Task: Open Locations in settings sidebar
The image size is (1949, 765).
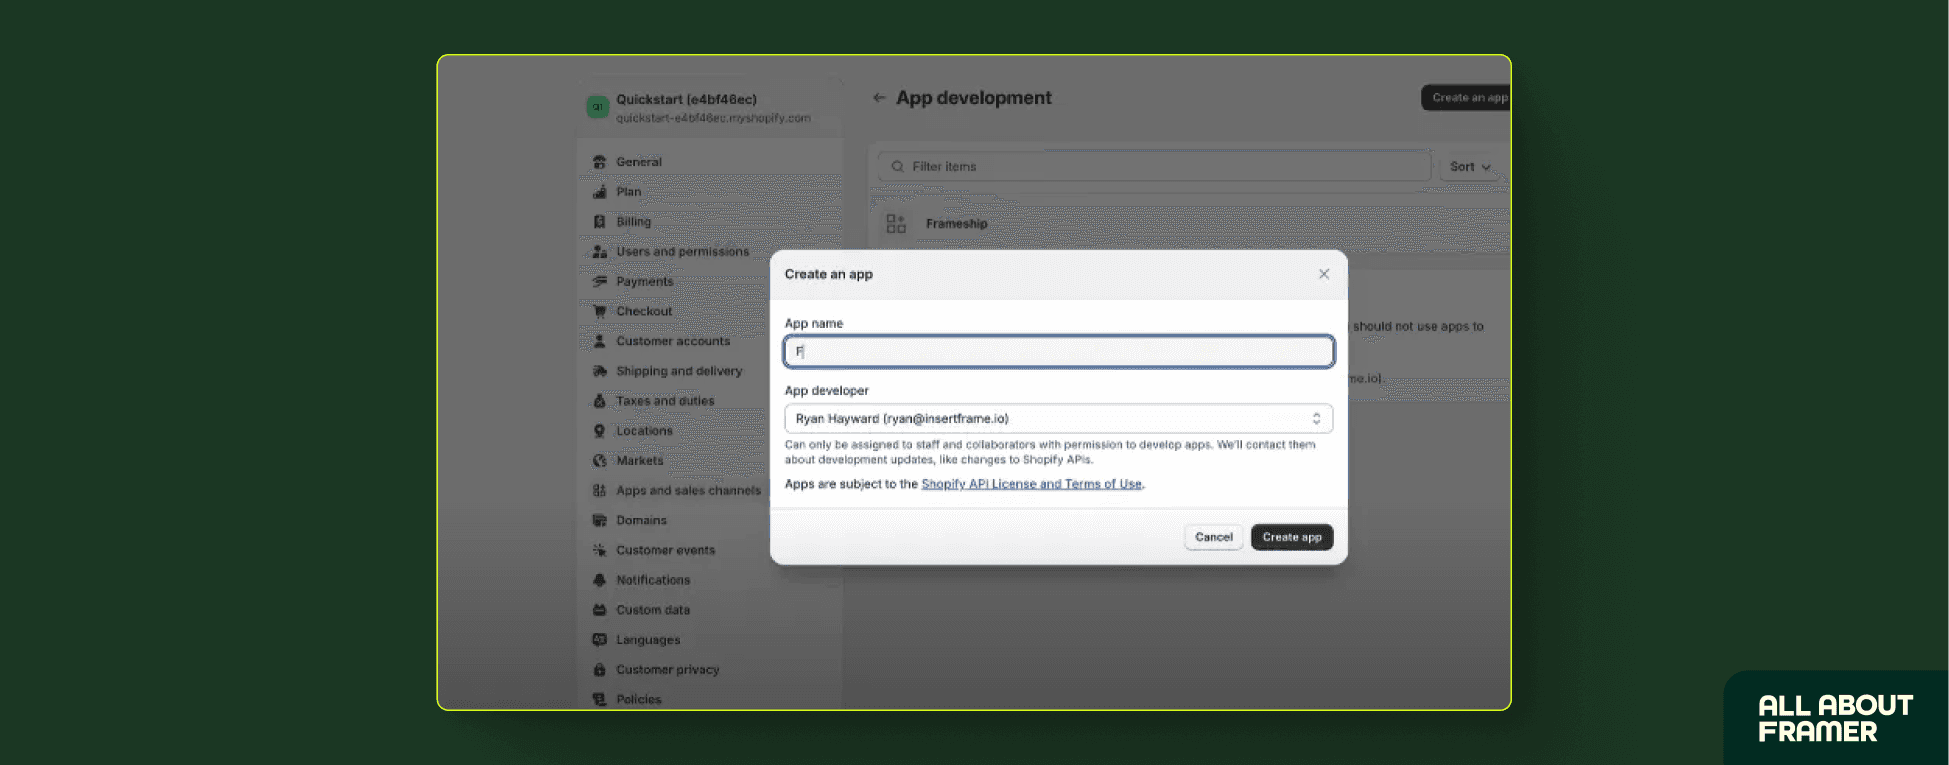Action: pos(645,431)
